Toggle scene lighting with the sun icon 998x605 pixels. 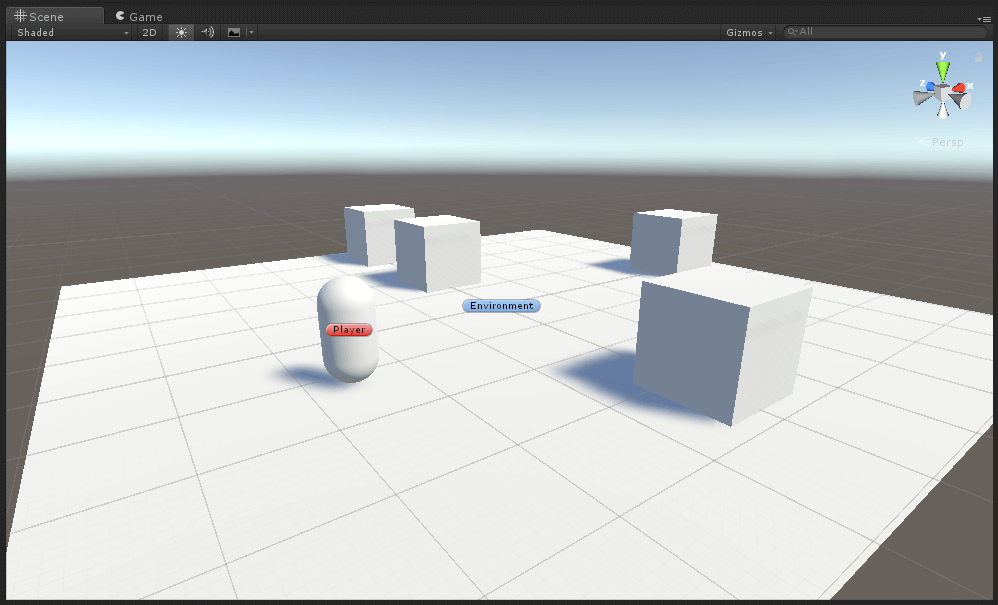pyautogui.click(x=181, y=32)
